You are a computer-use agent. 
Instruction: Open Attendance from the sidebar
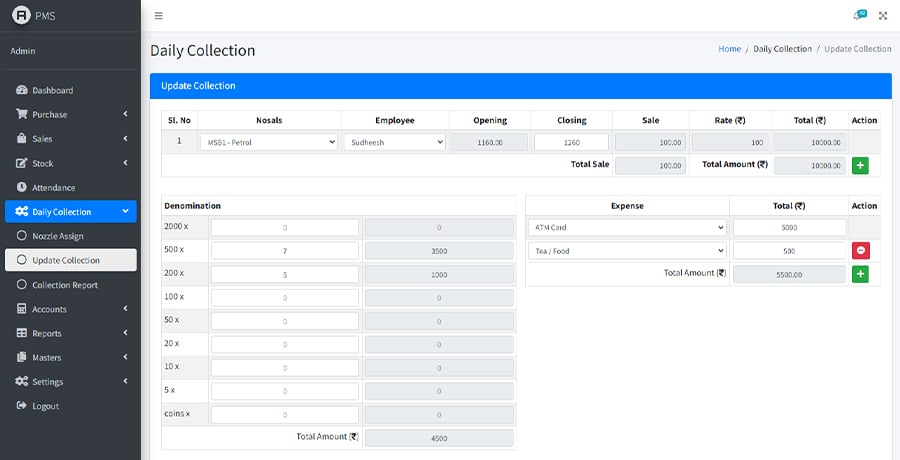tap(53, 187)
